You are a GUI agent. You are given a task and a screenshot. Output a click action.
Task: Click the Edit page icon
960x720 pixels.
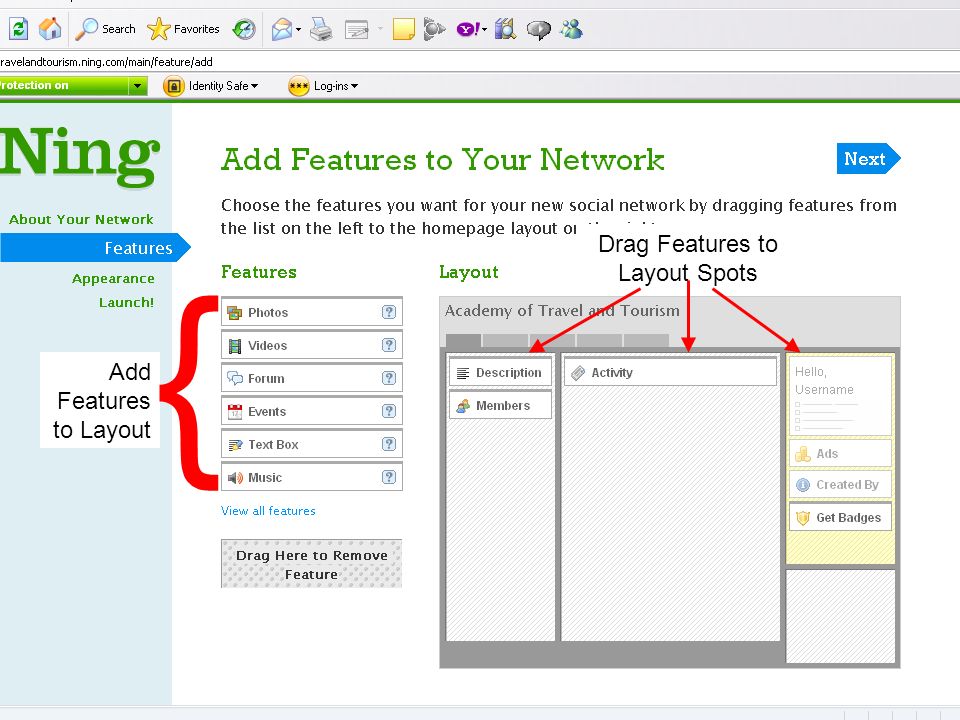tap(357, 29)
